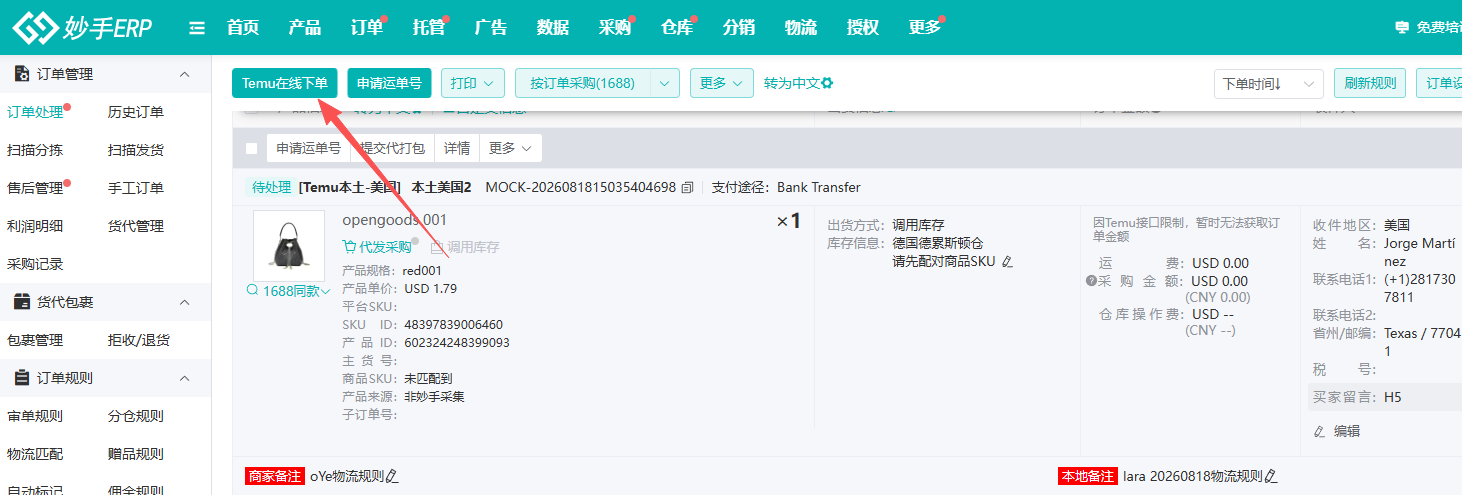Open the 物流 top menu
The height and width of the screenshot is (495, 1462).
coord(801,28)
